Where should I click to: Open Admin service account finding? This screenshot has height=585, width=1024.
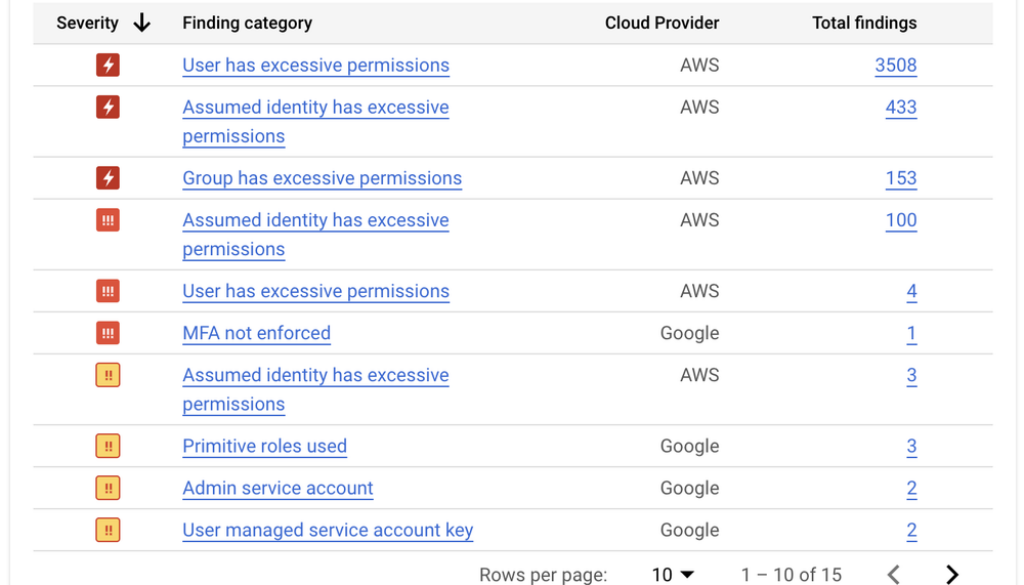tap(277, 488)
